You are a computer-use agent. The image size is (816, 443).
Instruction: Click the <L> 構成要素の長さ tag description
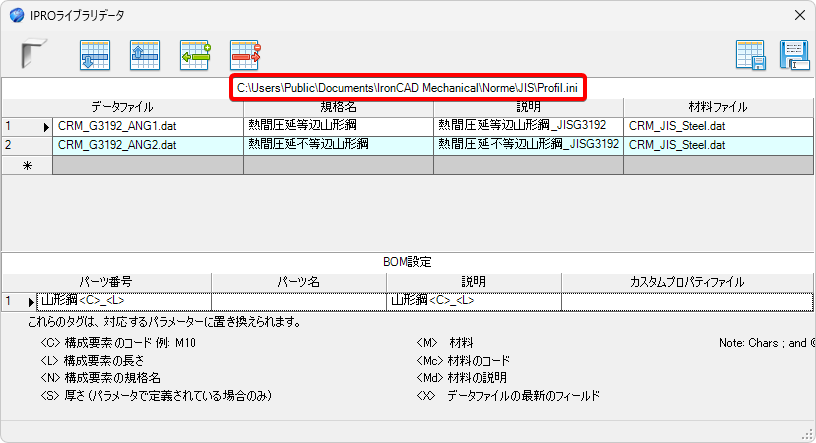(x=92, y=360)
